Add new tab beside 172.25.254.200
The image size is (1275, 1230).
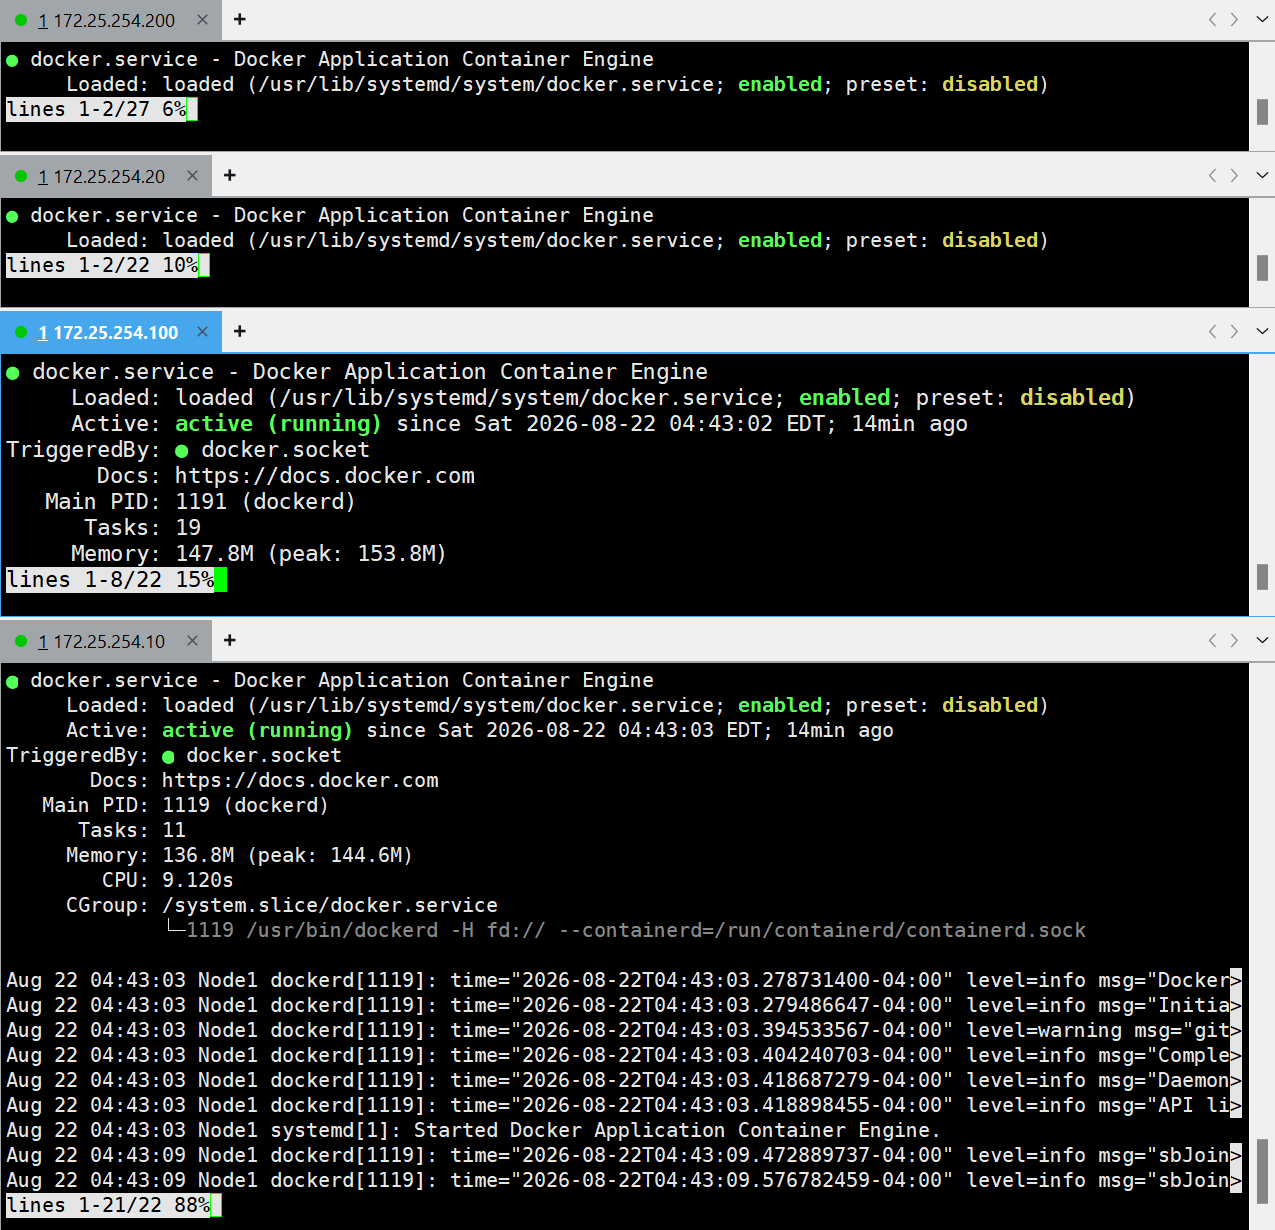pos(240,19)
